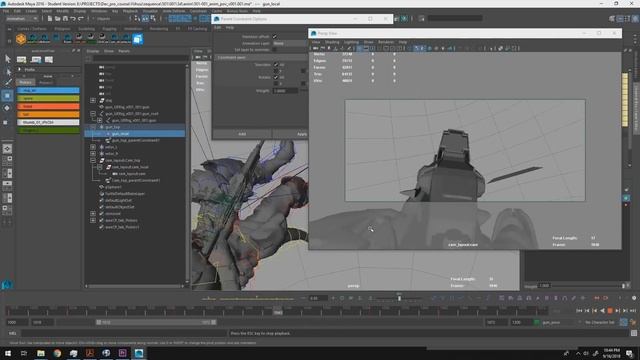
Task: Jump to end of playback range
Action: click(633, 311)
